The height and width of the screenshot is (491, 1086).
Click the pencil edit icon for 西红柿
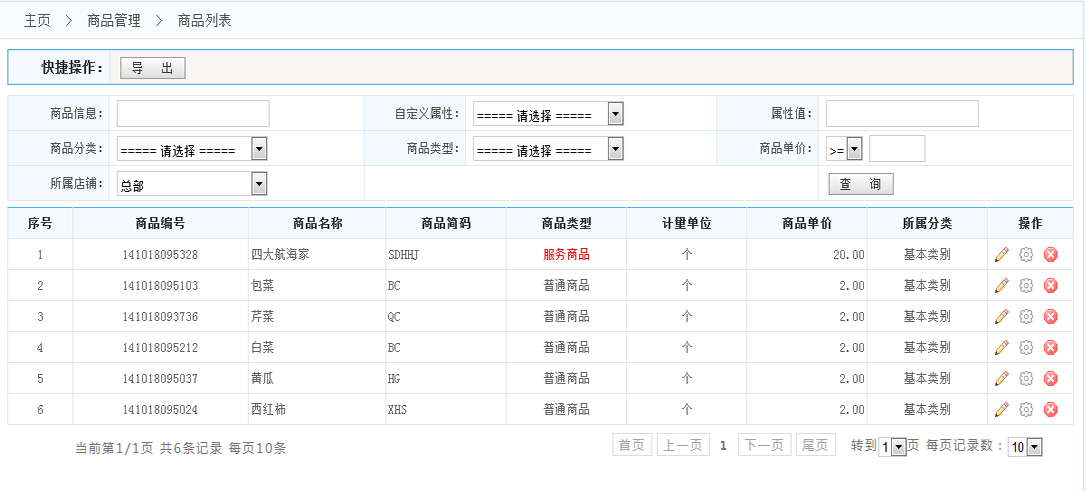click(x=1001, y=410)
